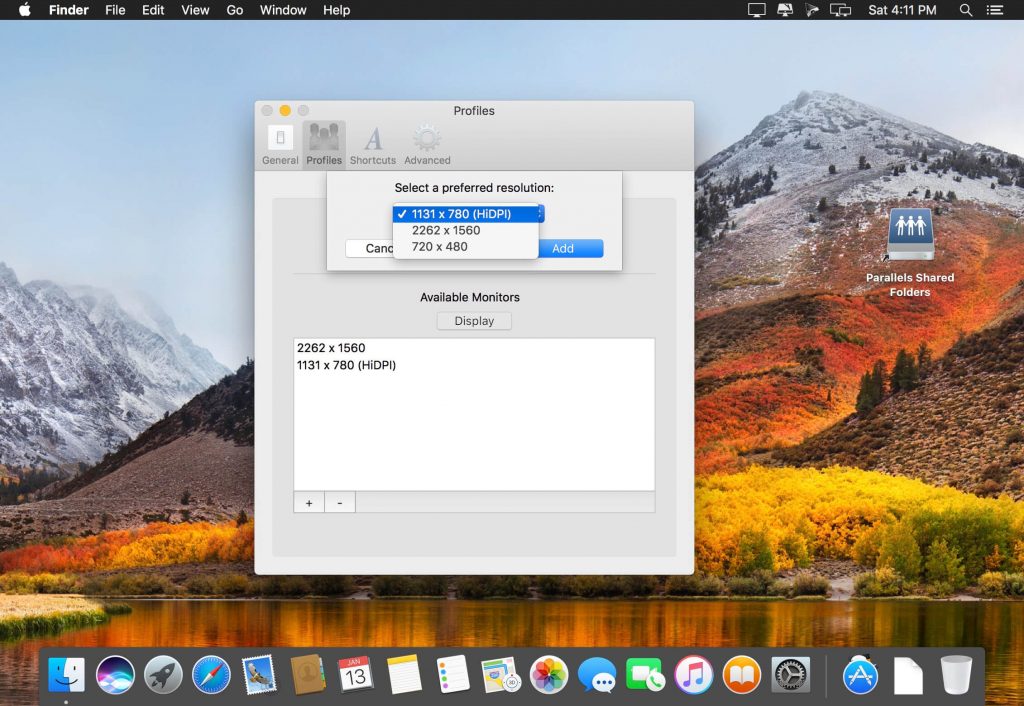Open the Window menu in menu bar
The width and height of the screenshot is (1024, 706).
click(x=283, y=10)
